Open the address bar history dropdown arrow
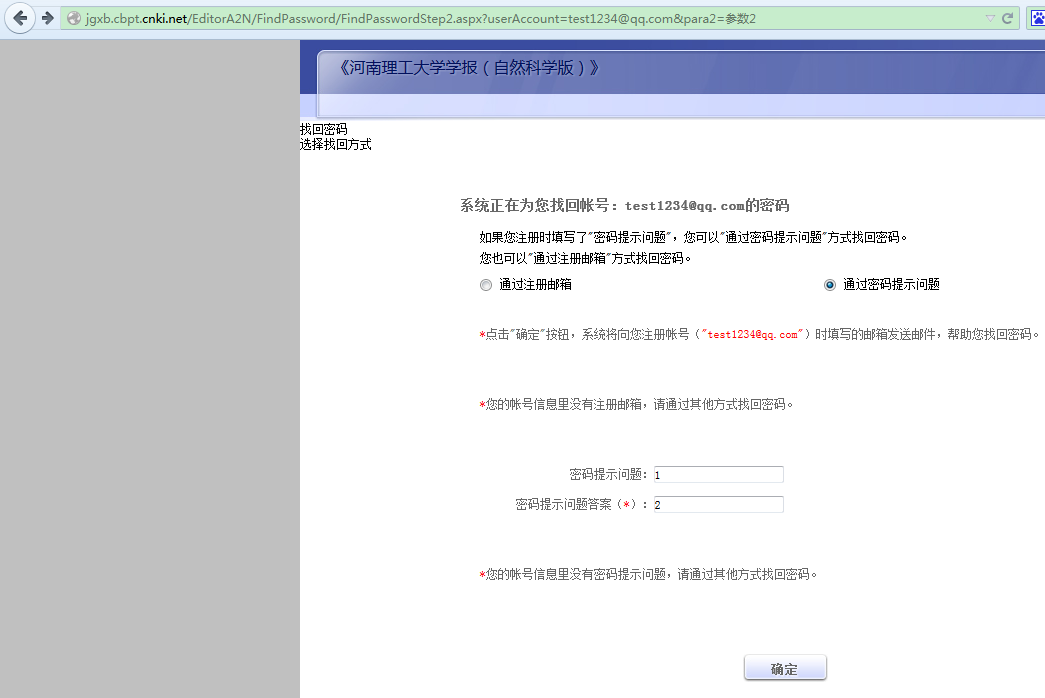 click(990, 19)
